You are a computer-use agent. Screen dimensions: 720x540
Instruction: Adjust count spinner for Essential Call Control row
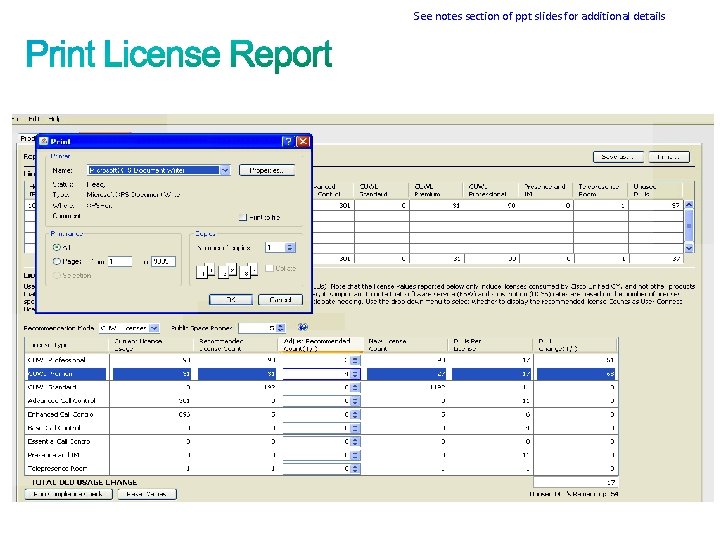354,442
